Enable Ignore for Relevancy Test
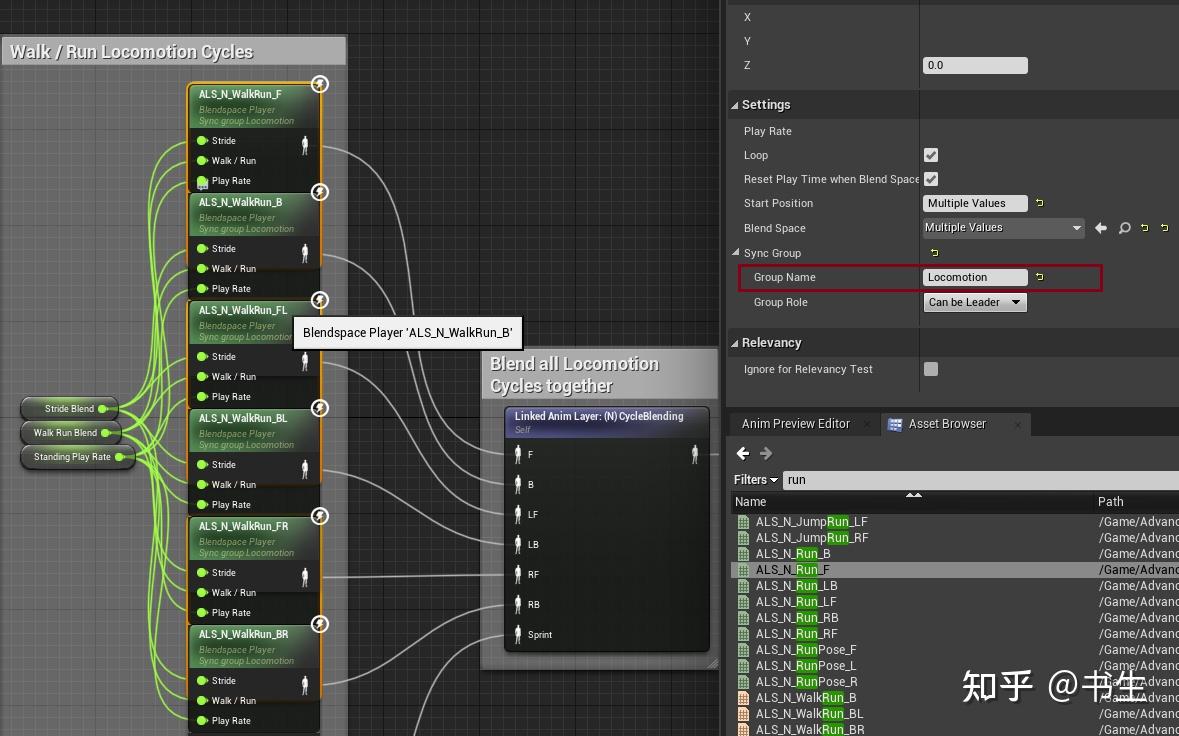 pyautogui.click(x=930, y=369)
